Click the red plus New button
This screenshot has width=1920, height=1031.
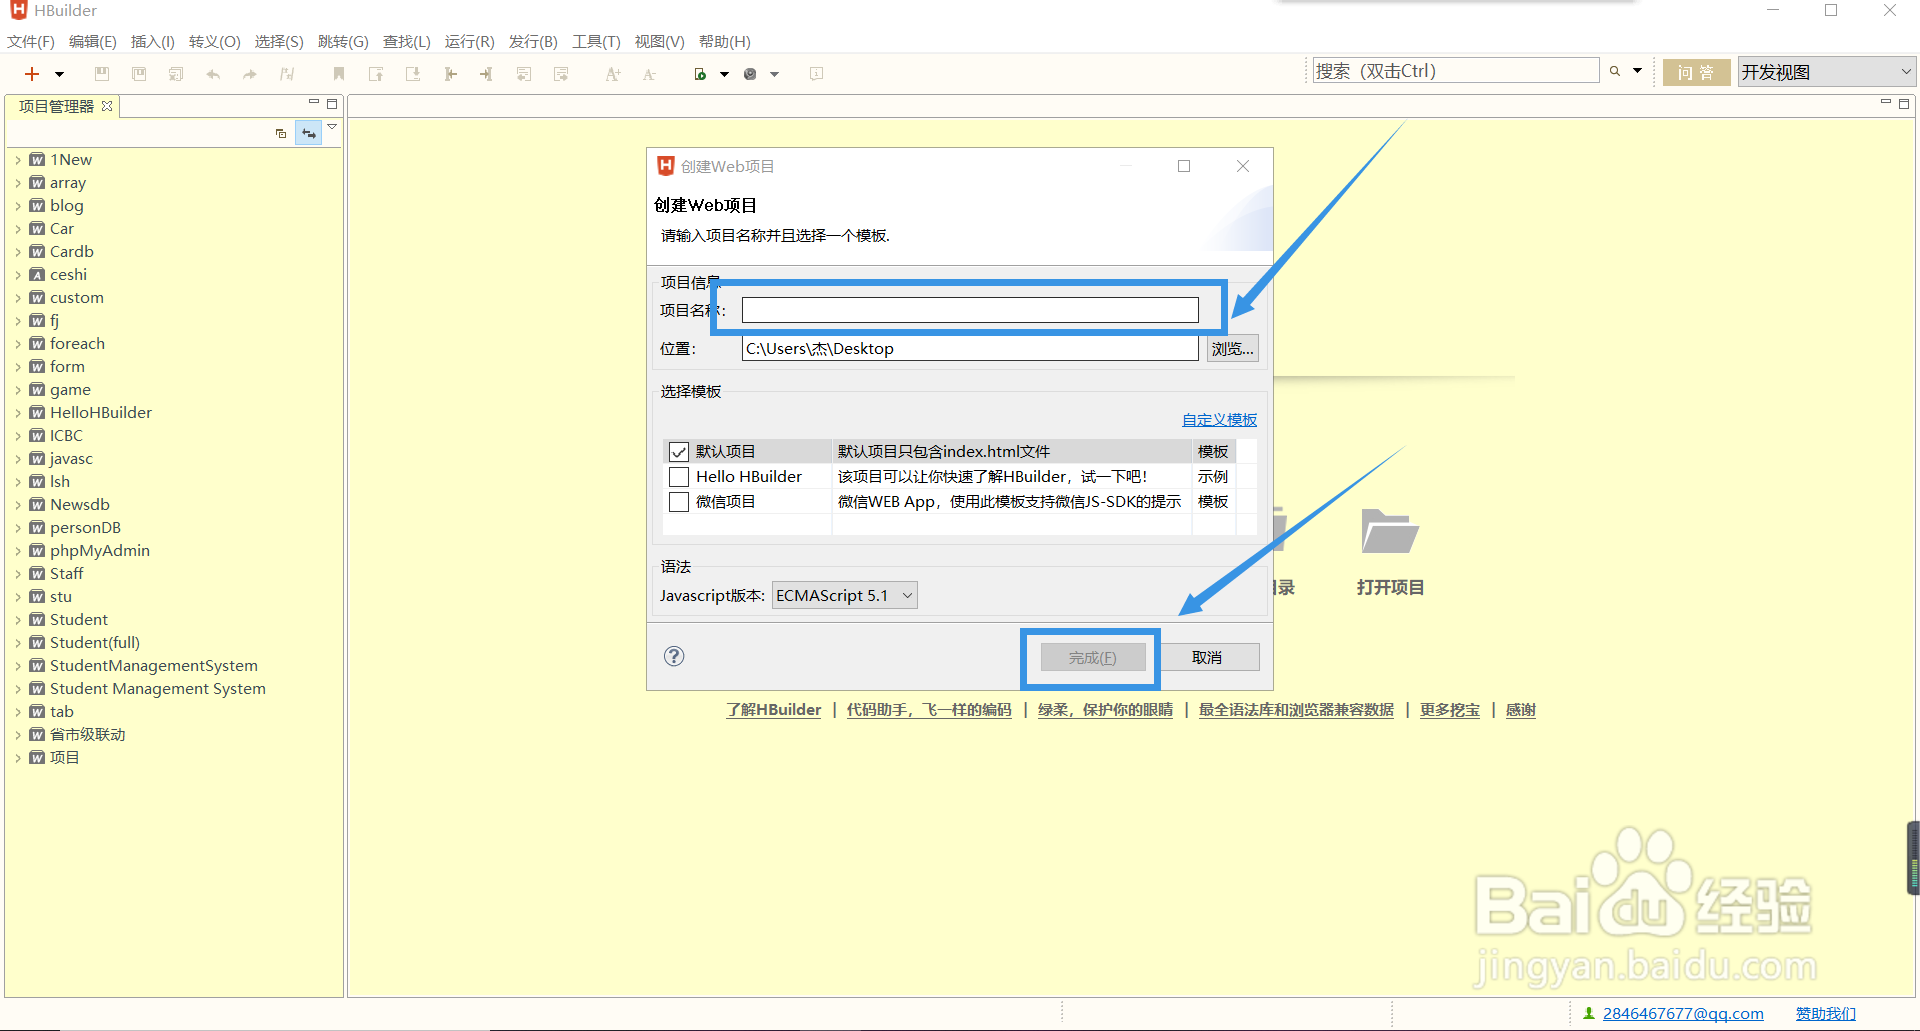pos(32,74)
